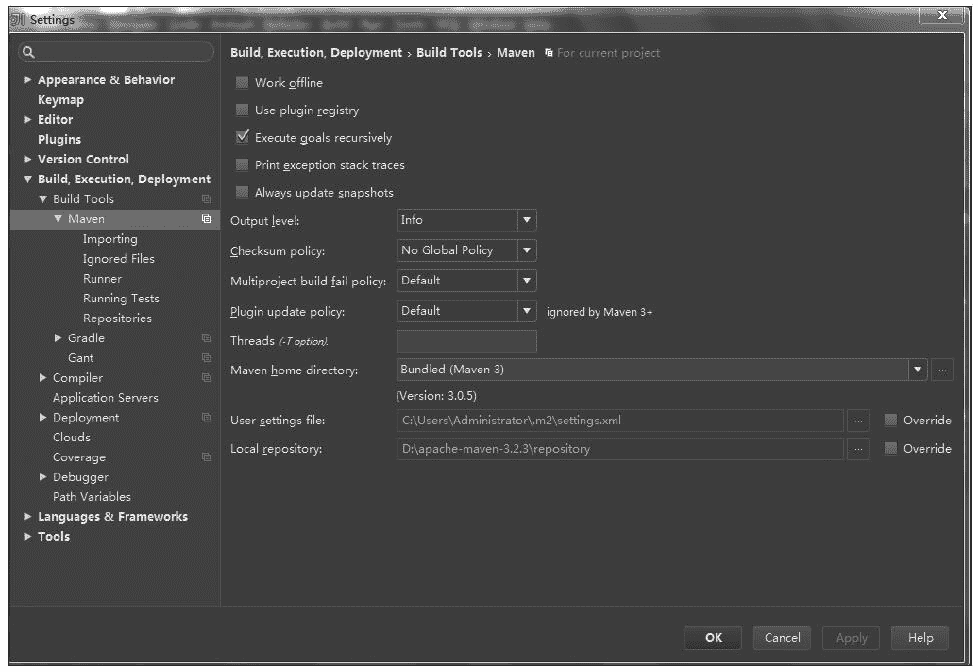Viewport: 978px width, 672px height.
Task: Select Importing under Maven settings
Action: tap(110, 239)
